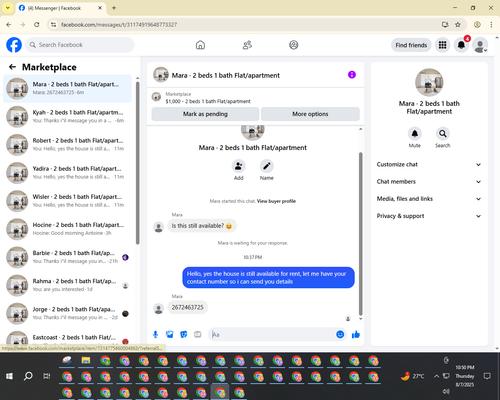Expand Privacy & support section
The height and width of the screenshot is (400, 500).
[429, 216]
